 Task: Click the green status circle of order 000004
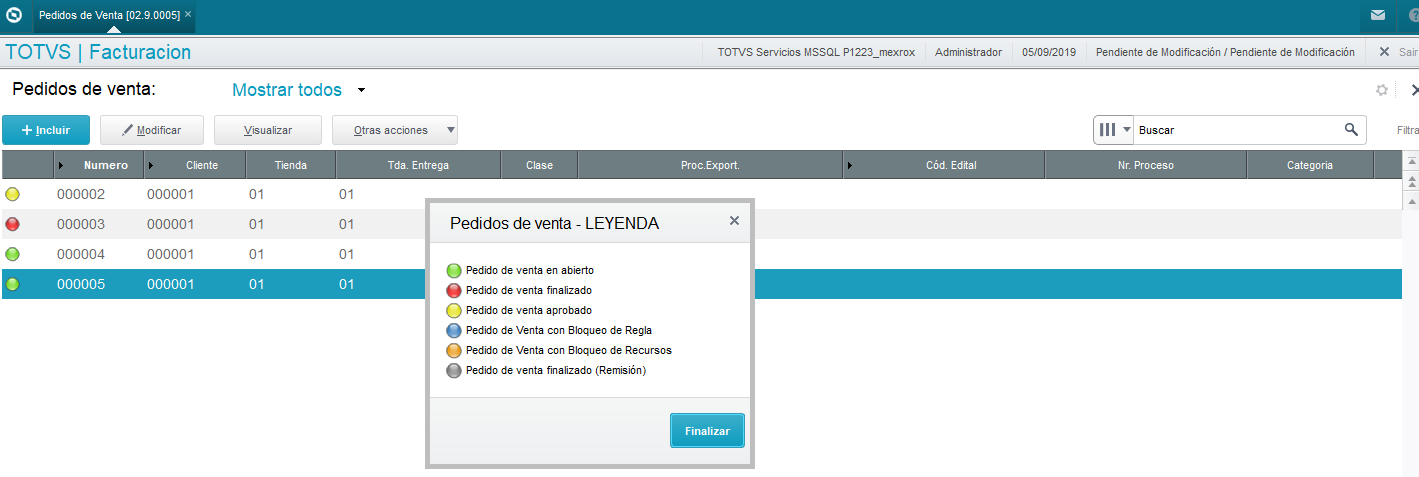click(x=12, y=254)
